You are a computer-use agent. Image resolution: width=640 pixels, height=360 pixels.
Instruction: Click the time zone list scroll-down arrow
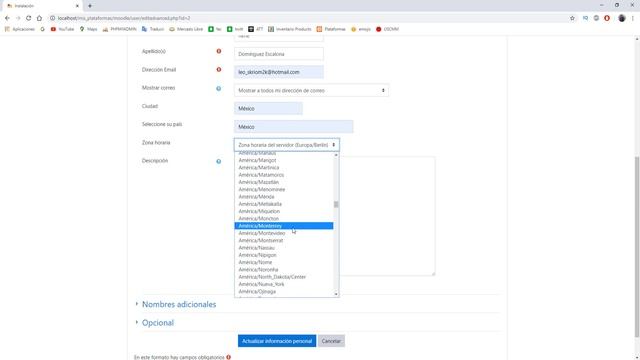coord(336,294)
